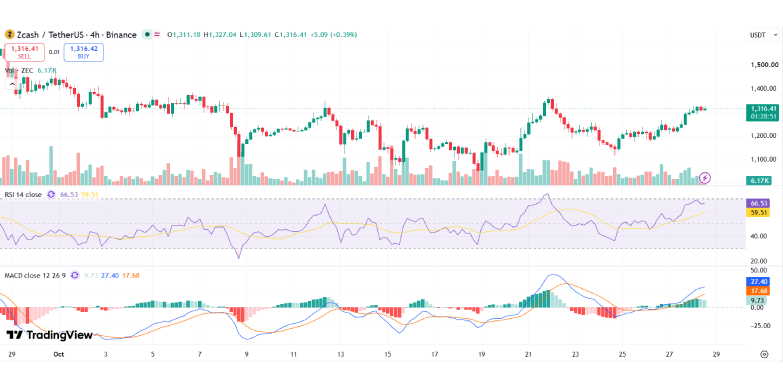Image resolution: width=783 pixels, height=388 pixels.
Task: Click the purple lightning bolt icon
Action: click(x=705, y=177)
